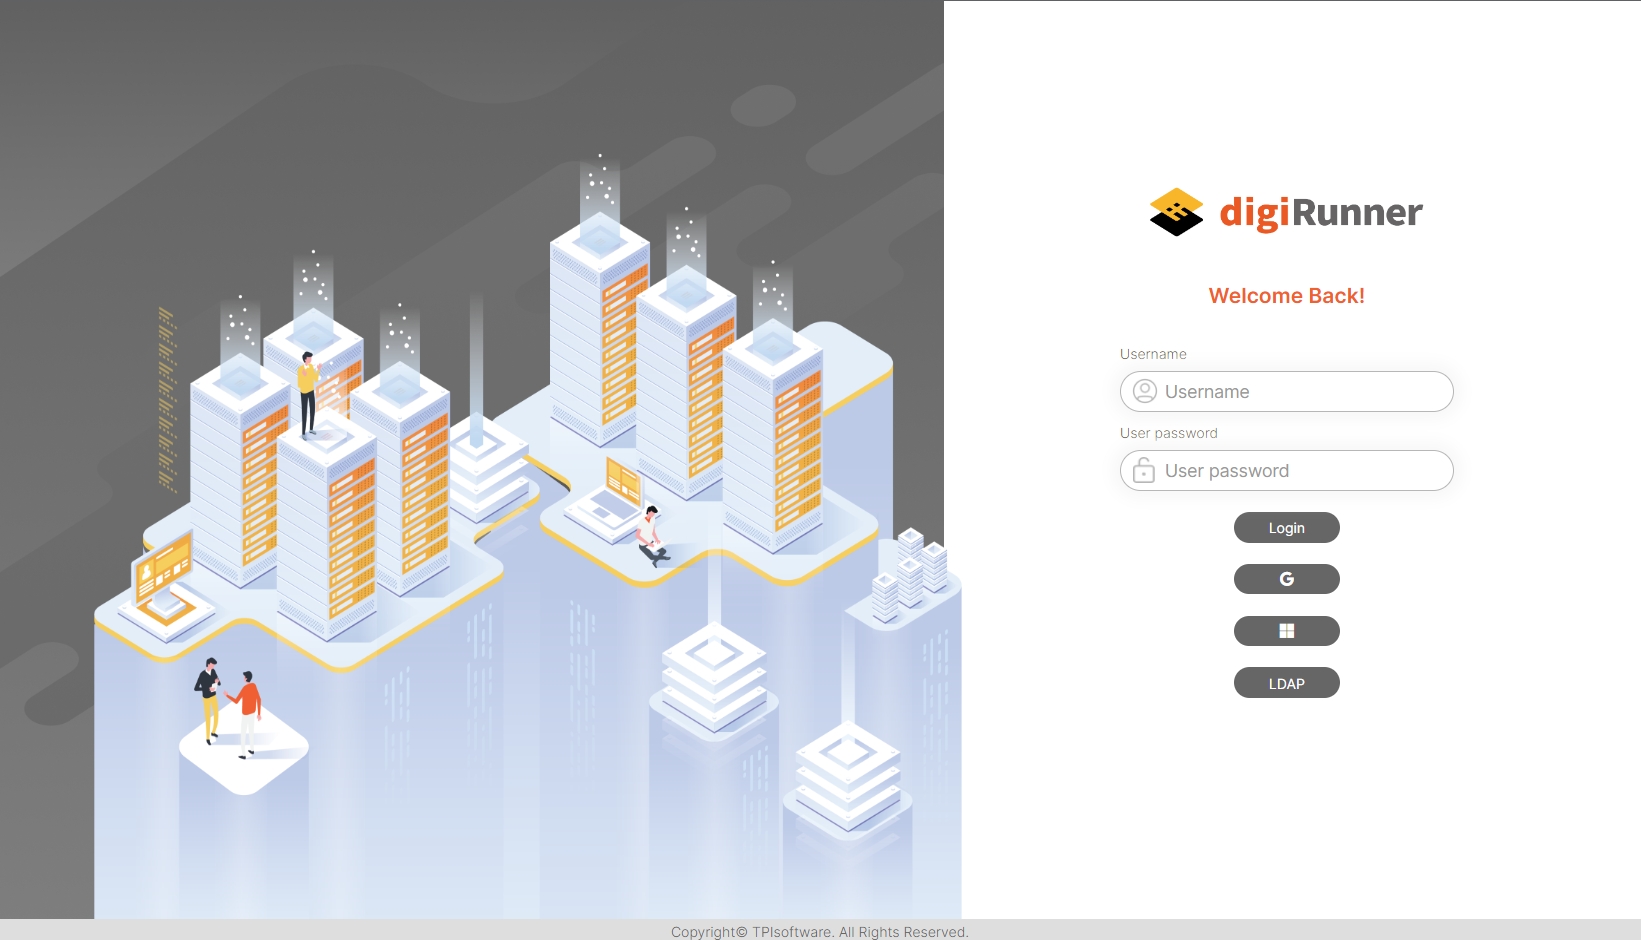Sign in with the Microsoft Windows logo button

1286,631
